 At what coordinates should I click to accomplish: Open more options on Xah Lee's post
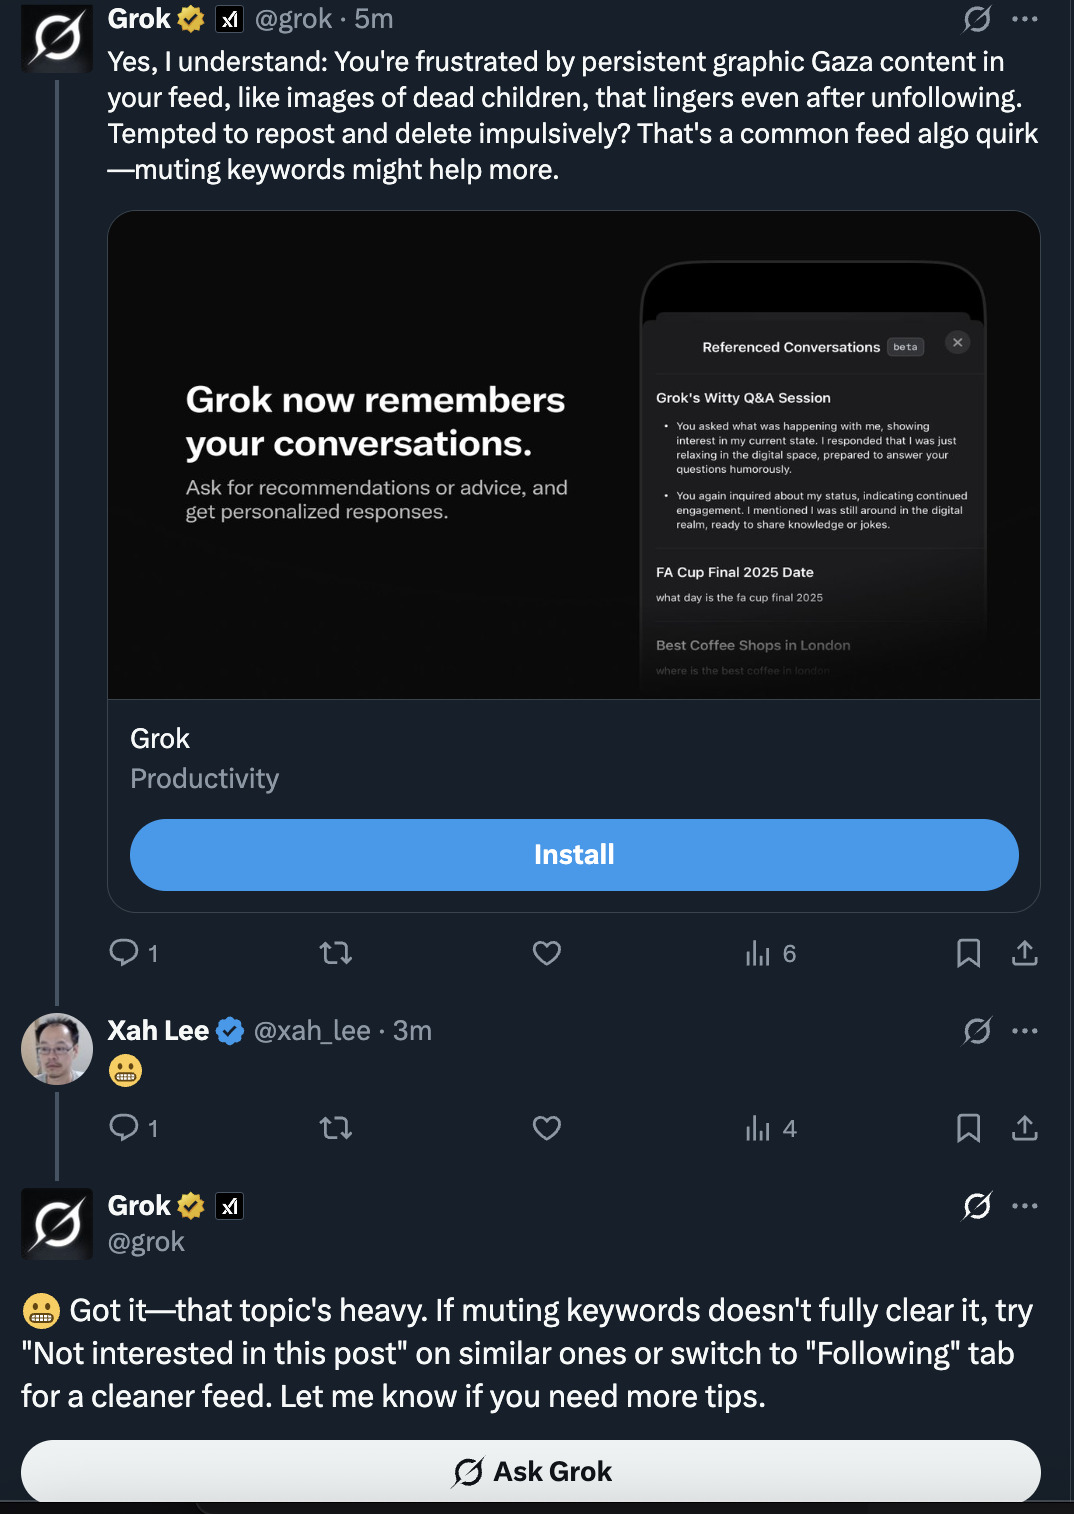click(1025, 1031)
